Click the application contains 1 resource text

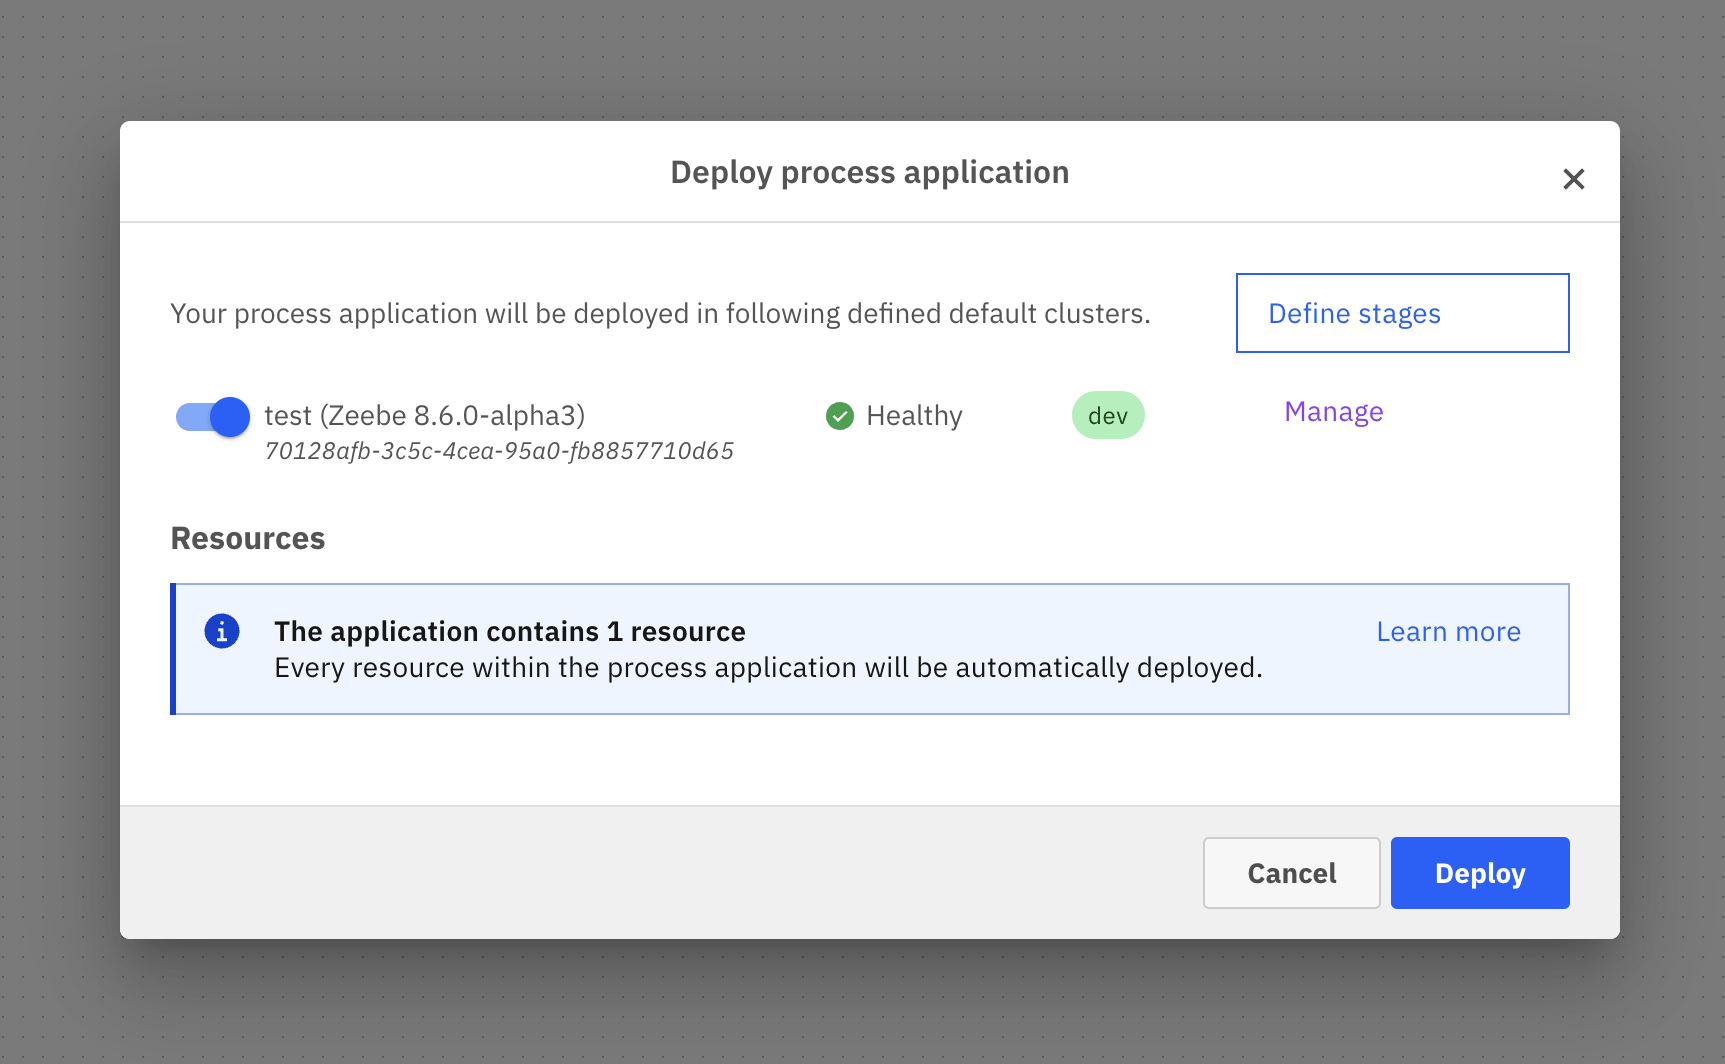(510, 631)
